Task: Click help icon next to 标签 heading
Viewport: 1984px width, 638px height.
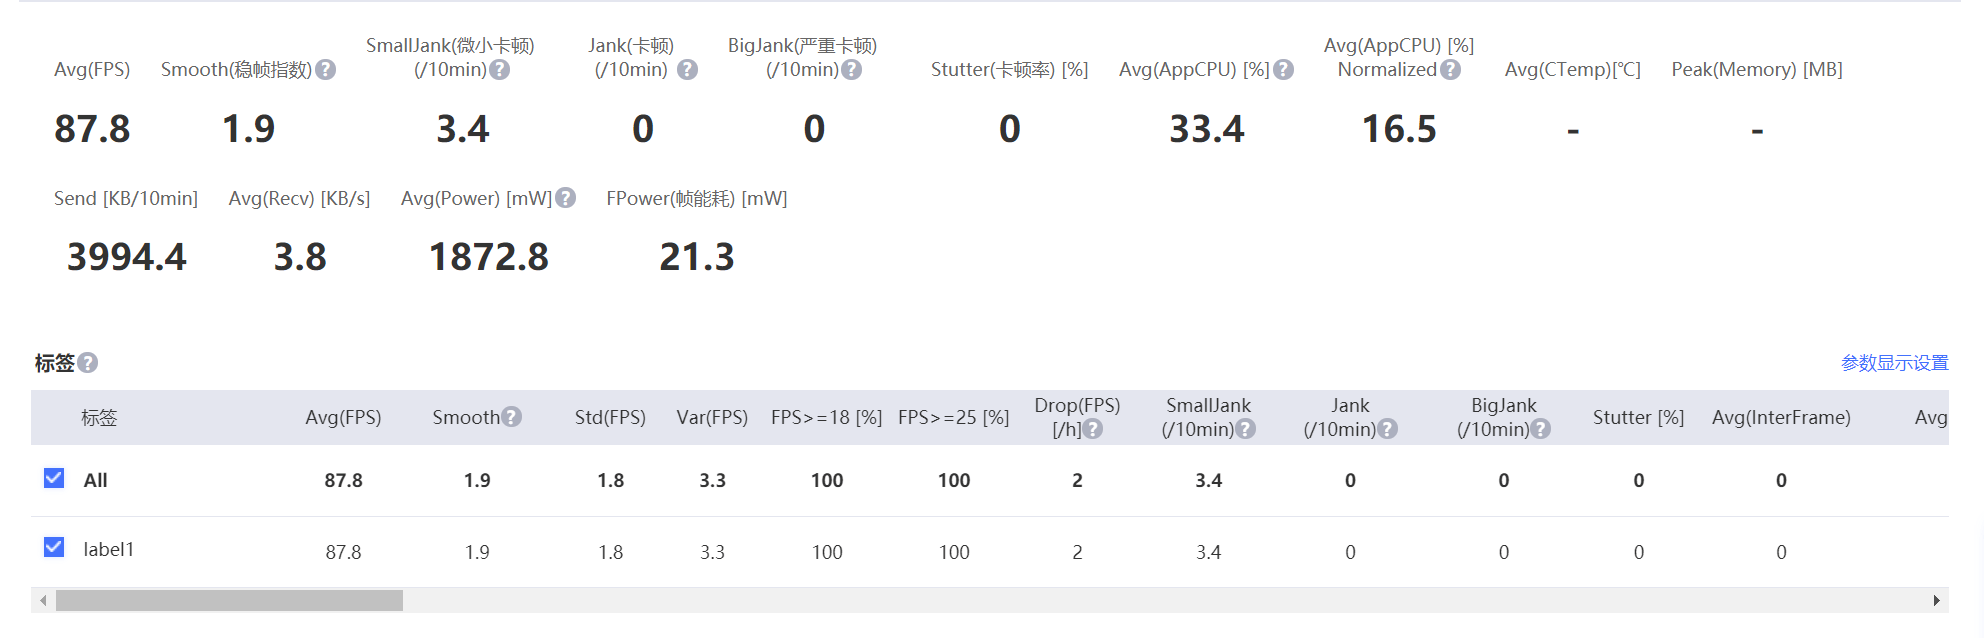Action: click(x=88, y=363)
